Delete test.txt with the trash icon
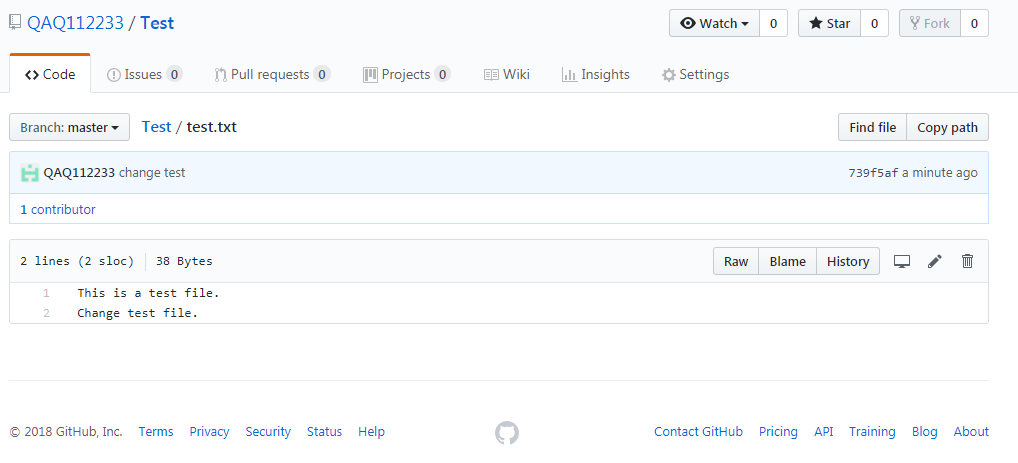Image resolution: width=1018 pixels, height=463 pixels. [967, 261]
